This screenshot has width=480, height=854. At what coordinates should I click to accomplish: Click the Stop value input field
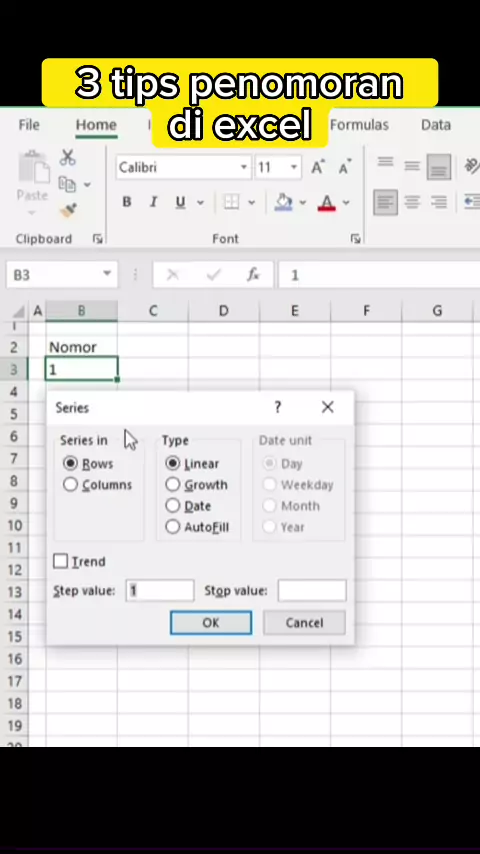(x=312, y=590)
